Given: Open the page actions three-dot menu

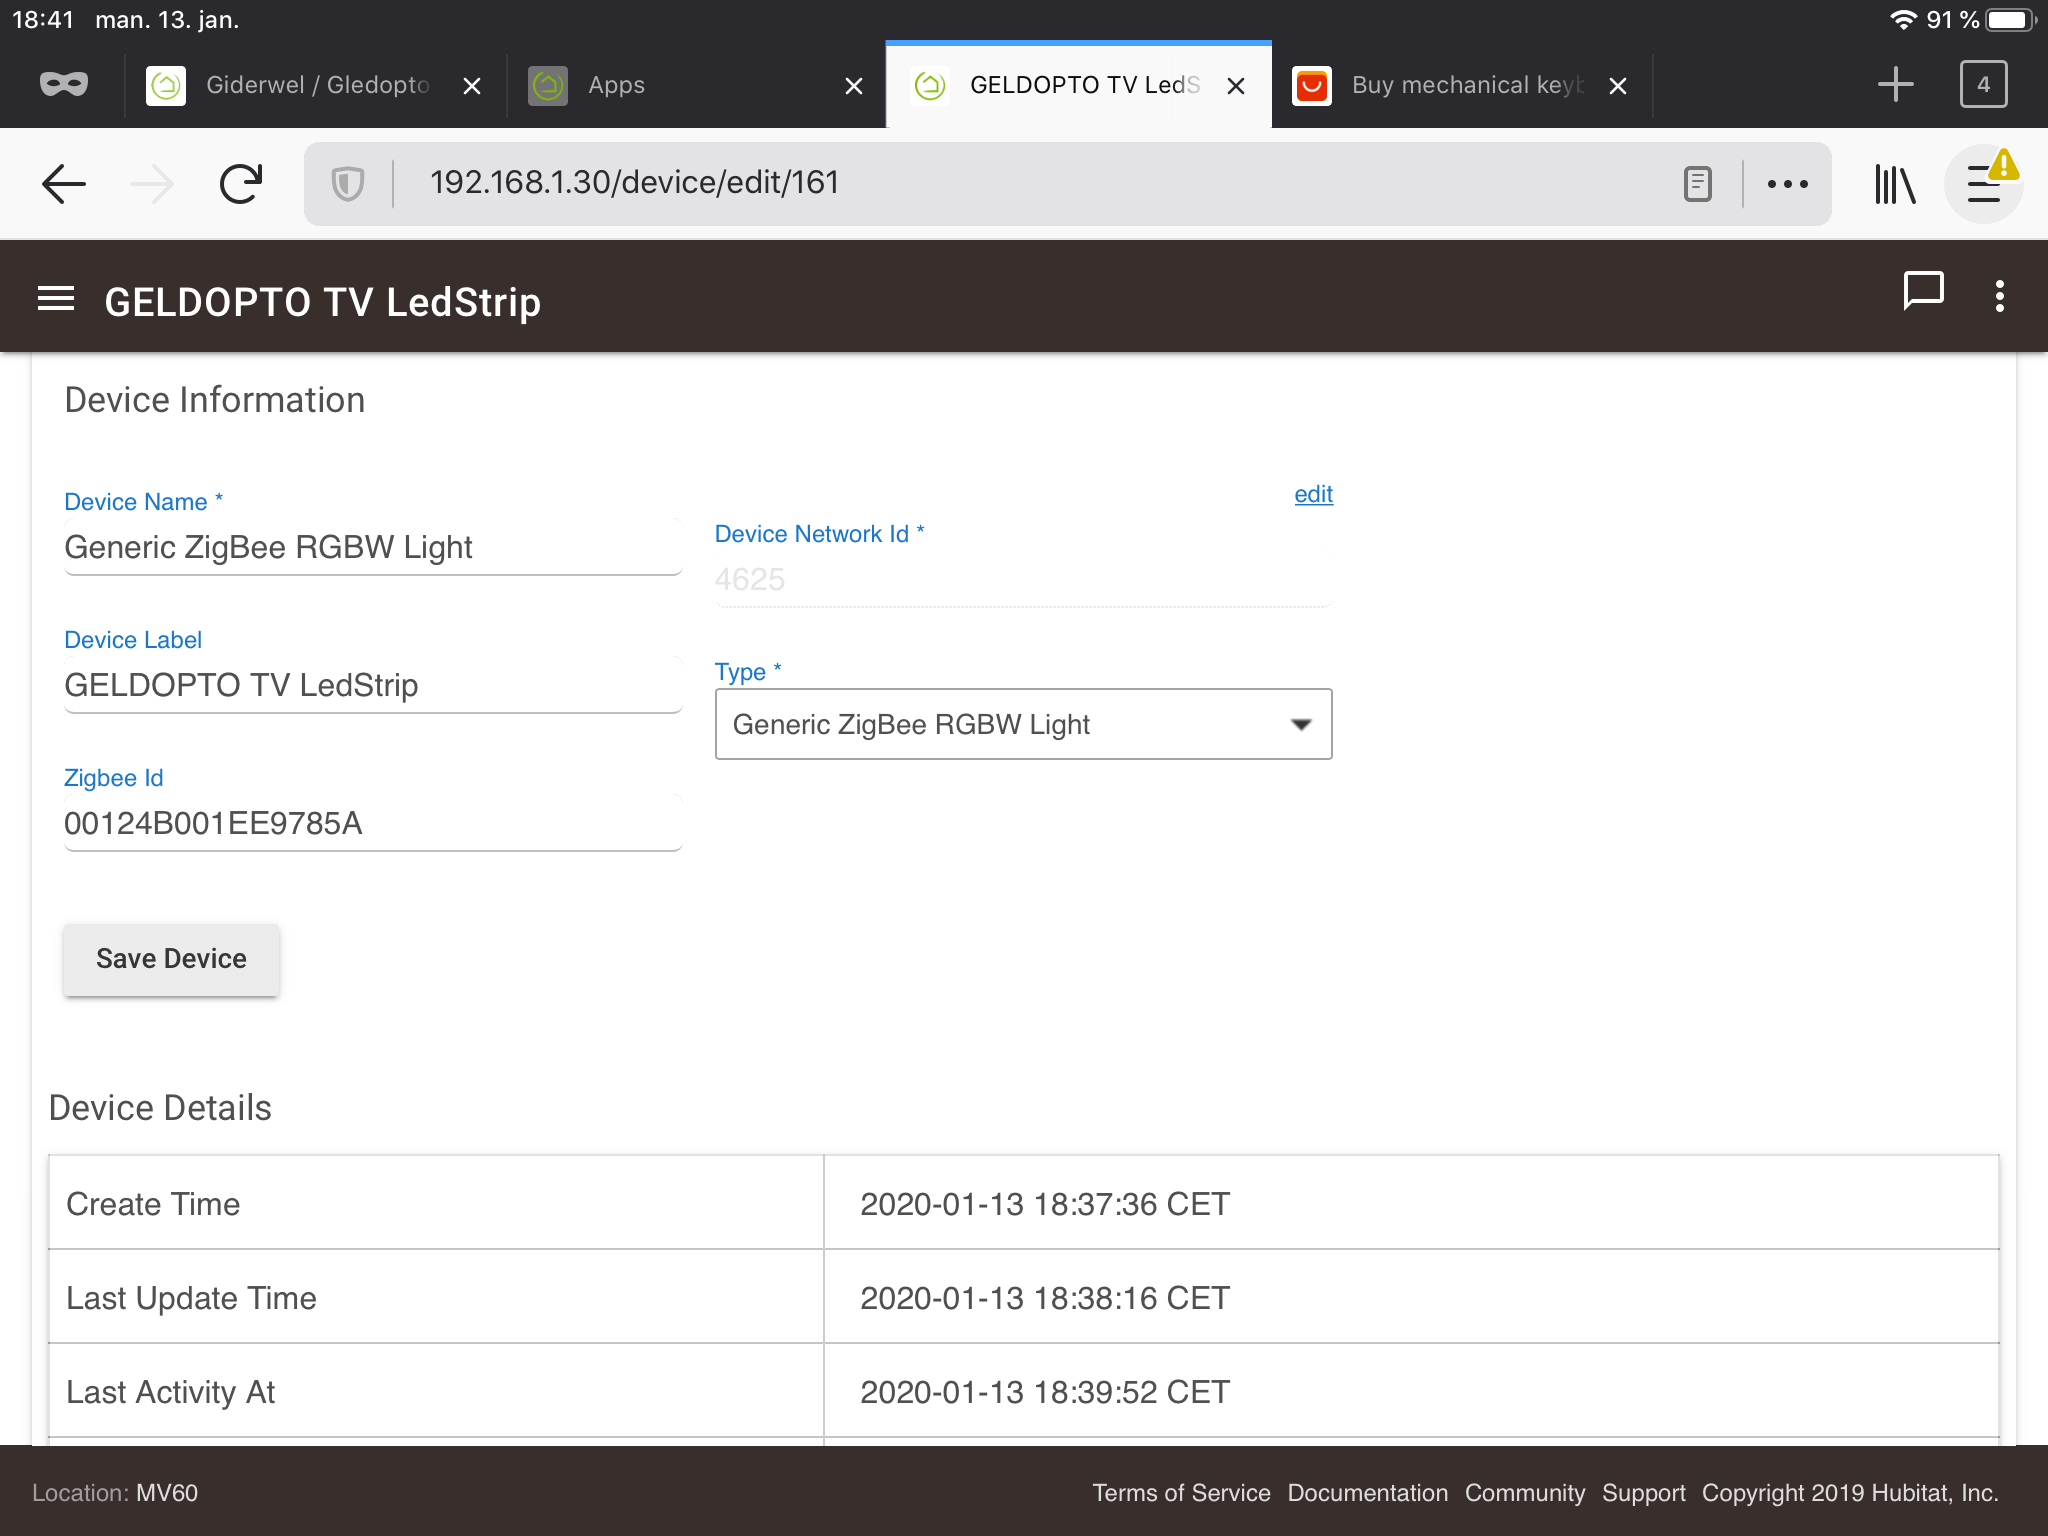Looking at the screenshot, I should click(1787, 184).
